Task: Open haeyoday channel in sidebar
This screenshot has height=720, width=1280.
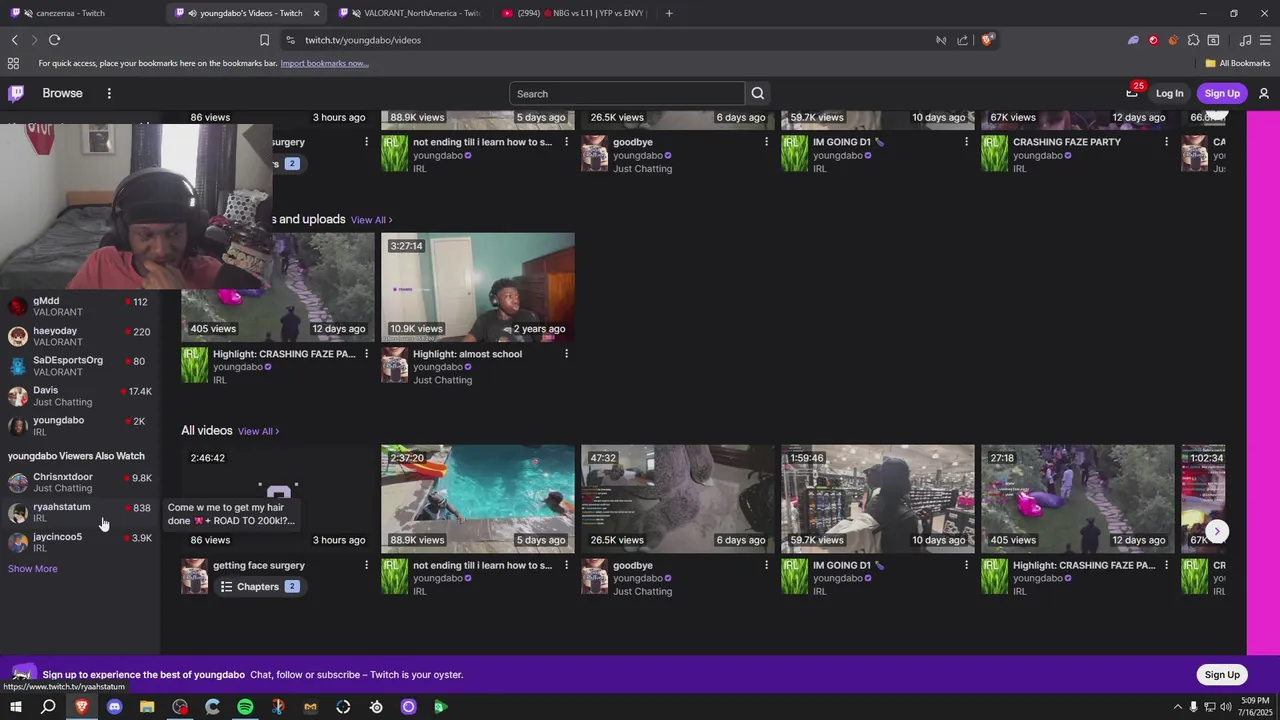Action: point(80,336)
